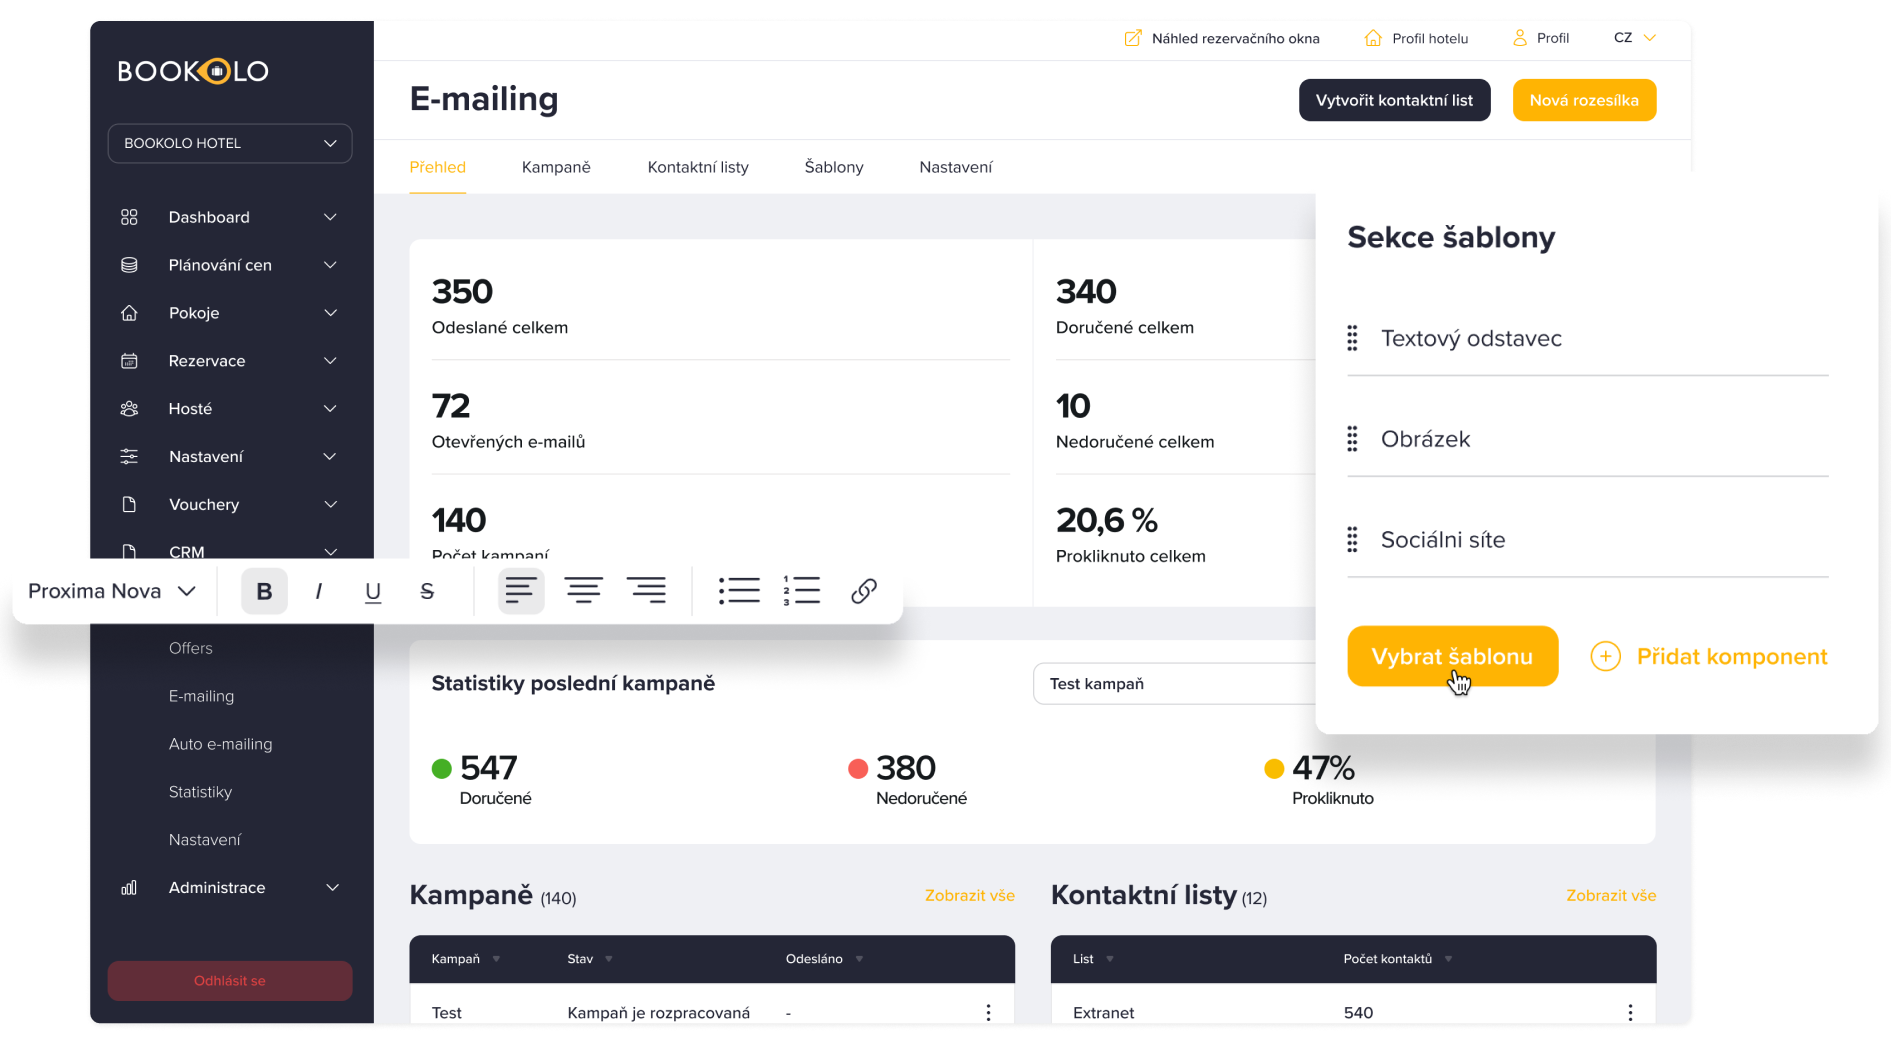Apply italic formatting
Viewport: 1891px width, 1050px height.
click(318, 590)
